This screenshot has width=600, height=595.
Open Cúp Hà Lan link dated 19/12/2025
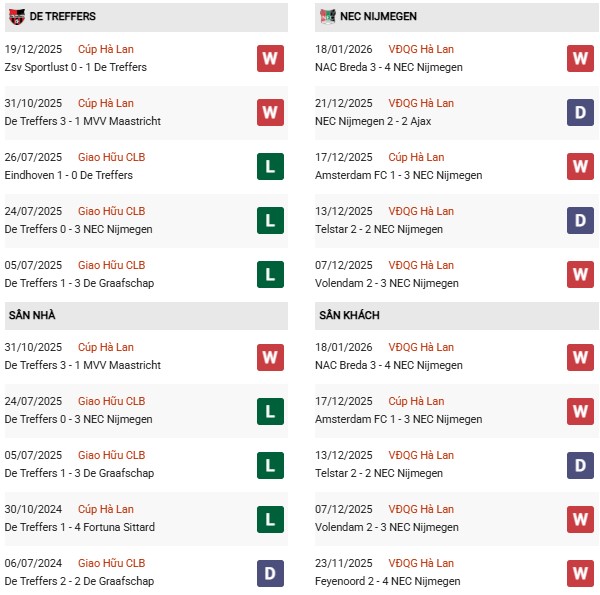point(106,50)
